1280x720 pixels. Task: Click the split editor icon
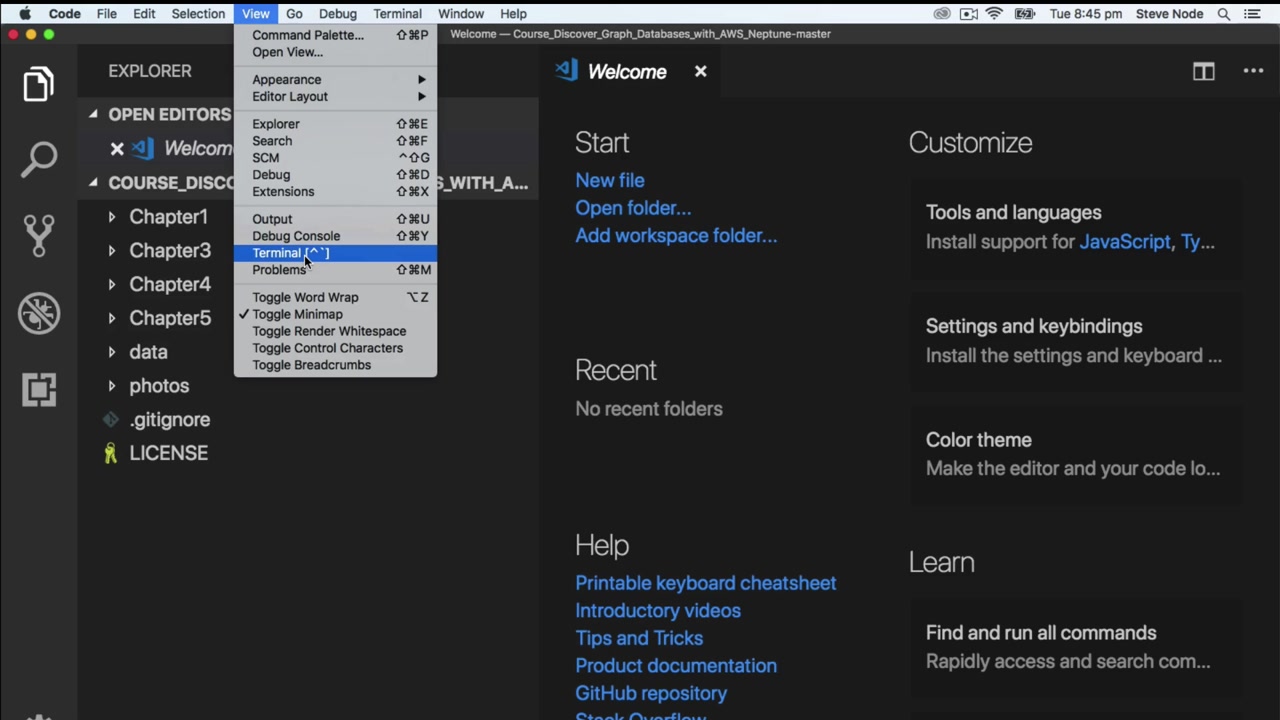[1203, 72]
